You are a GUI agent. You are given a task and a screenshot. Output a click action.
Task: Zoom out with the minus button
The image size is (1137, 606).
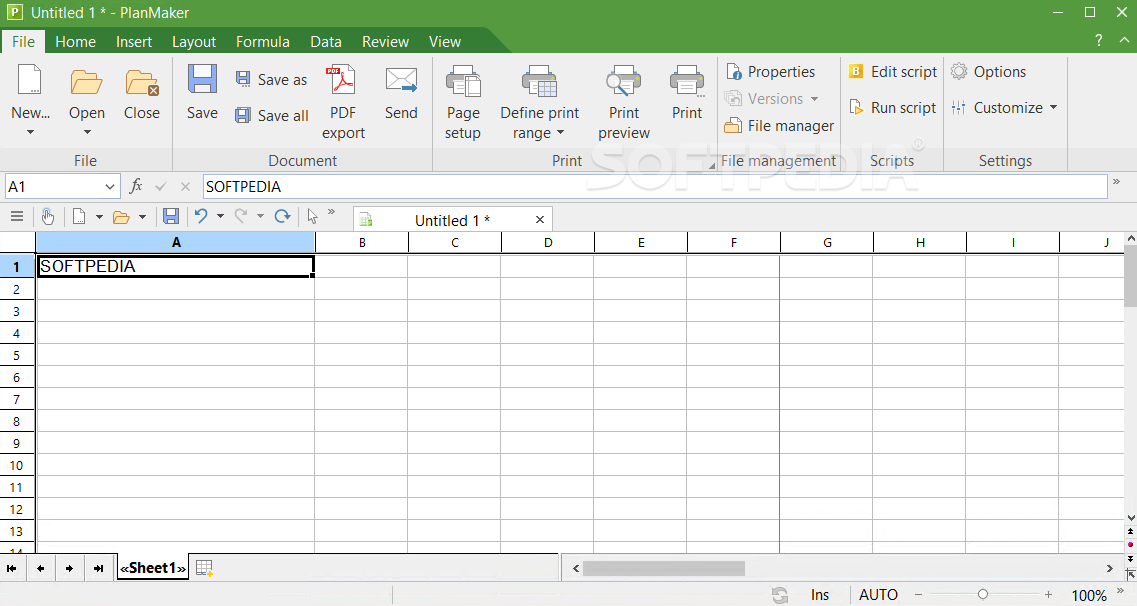(x=918, y=594)
